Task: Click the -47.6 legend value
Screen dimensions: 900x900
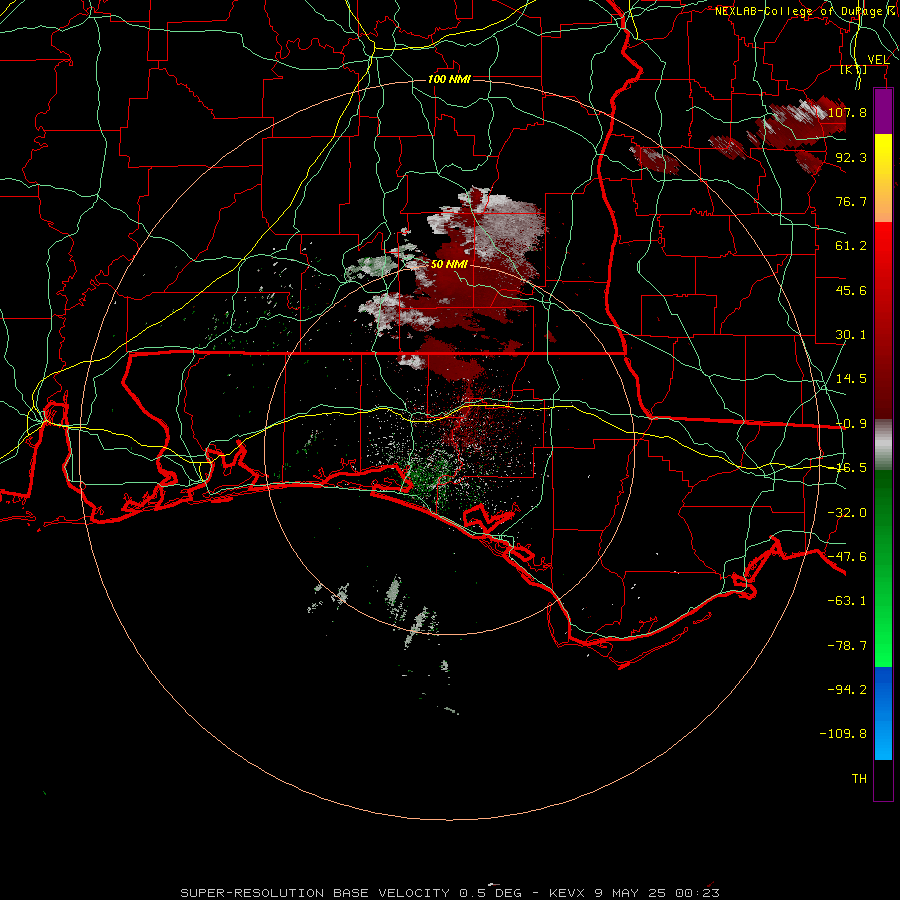Action: pyautogui.click(x=847, y=557)
